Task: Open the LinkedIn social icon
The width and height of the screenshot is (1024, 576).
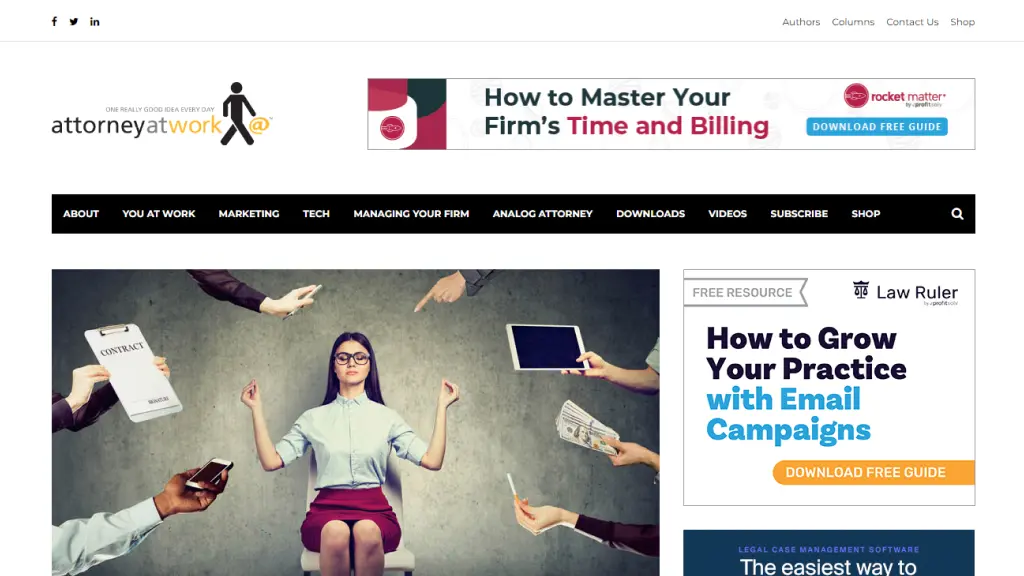Action: tap(95, 22)
